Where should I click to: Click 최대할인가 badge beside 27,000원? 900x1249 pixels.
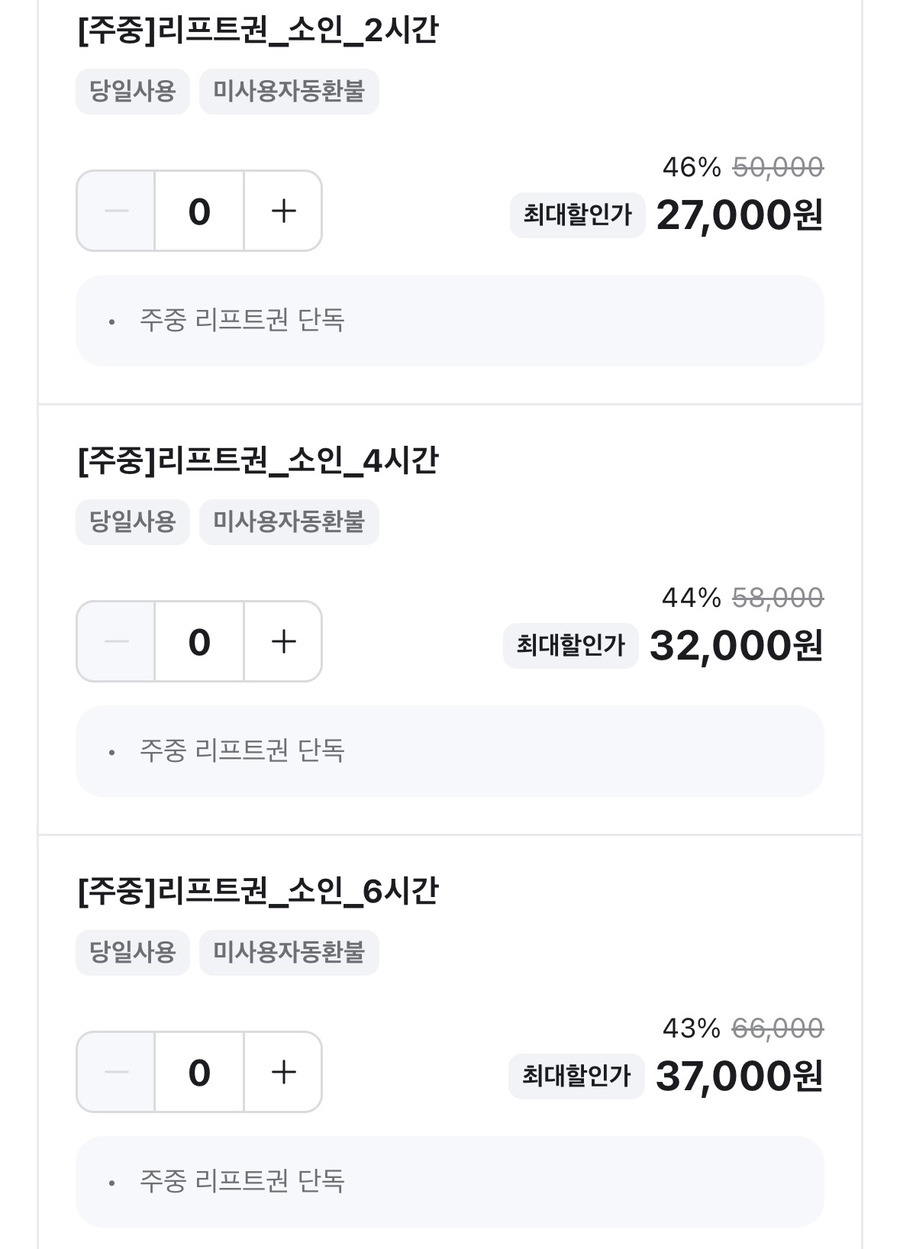(577, 215)
